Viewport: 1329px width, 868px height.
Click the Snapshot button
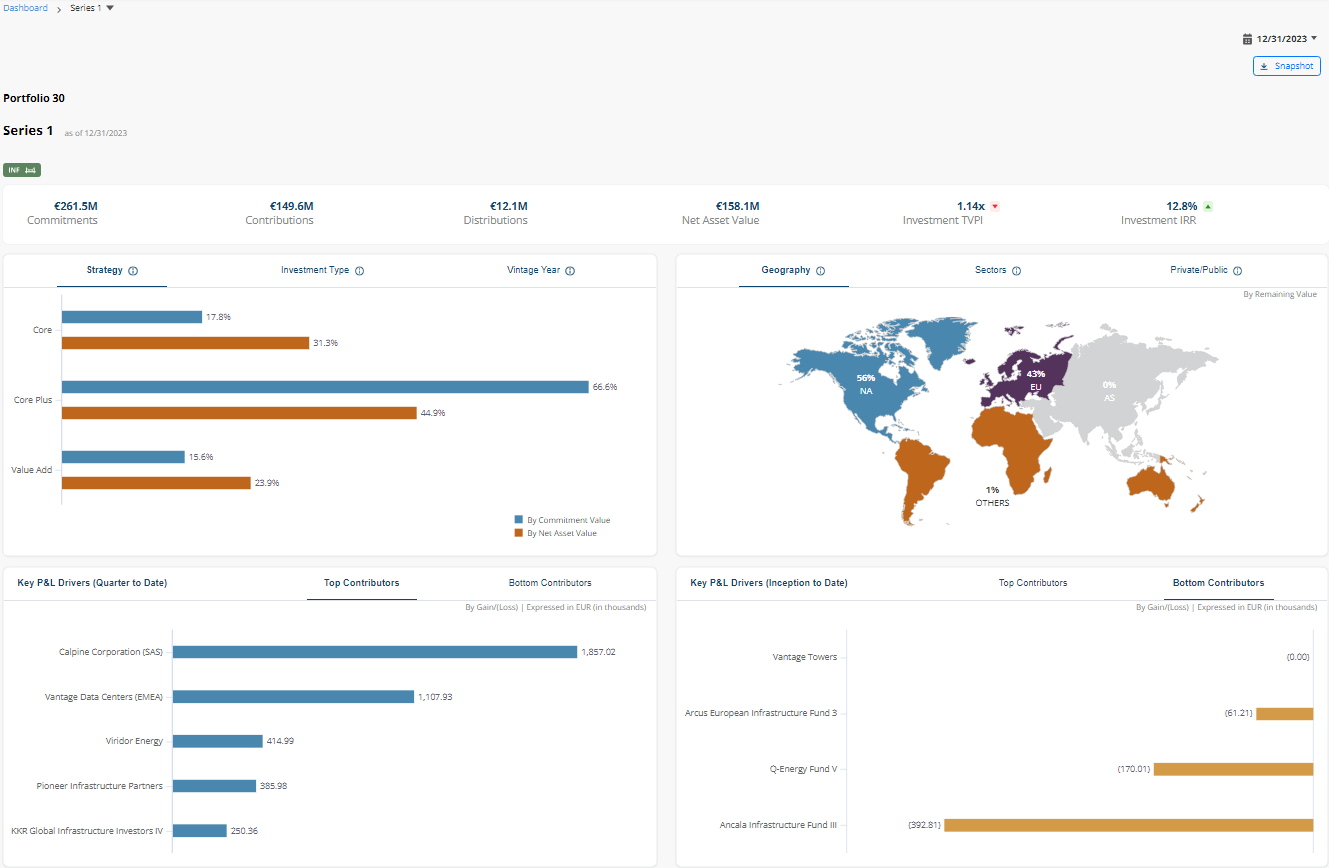coord(1287,65)
